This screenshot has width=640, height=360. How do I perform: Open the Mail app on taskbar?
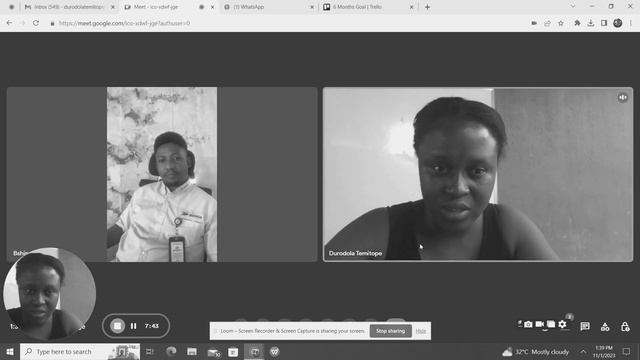pyautogui.click(x=213, y=351)
